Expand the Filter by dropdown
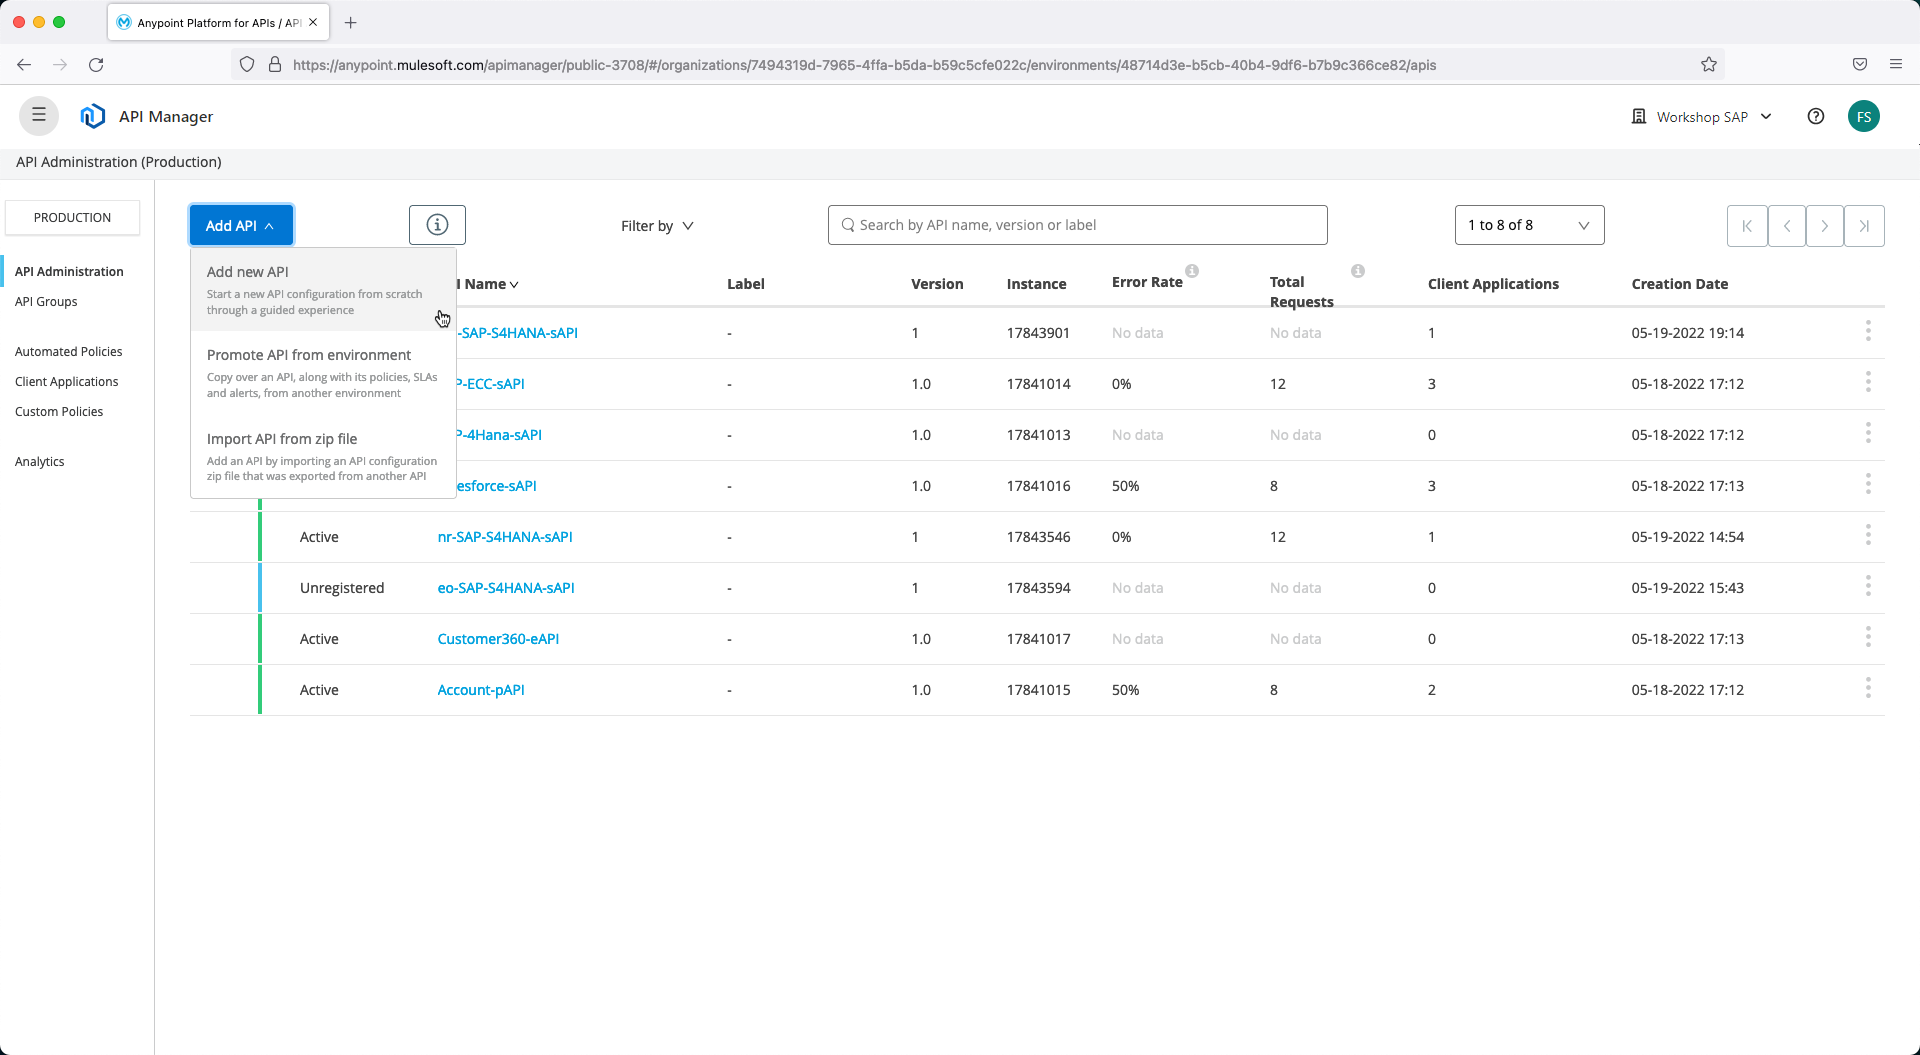The width and height of the screenshot is (1920, 1055). 657,226
